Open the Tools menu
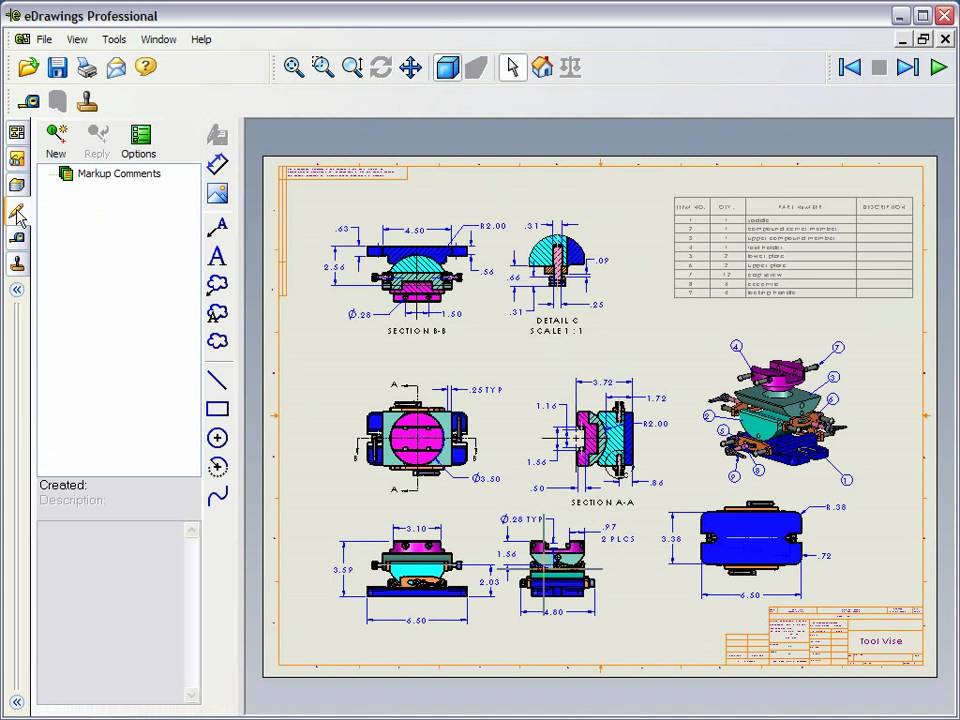This screenshot has width=960, height=720. tap(114, 39)
